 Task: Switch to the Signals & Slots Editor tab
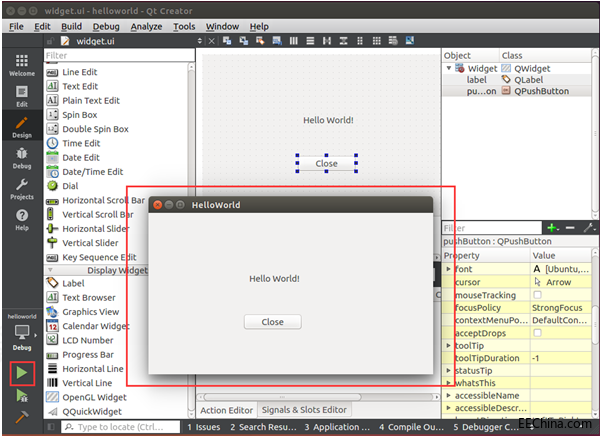(x=304, y=410)
